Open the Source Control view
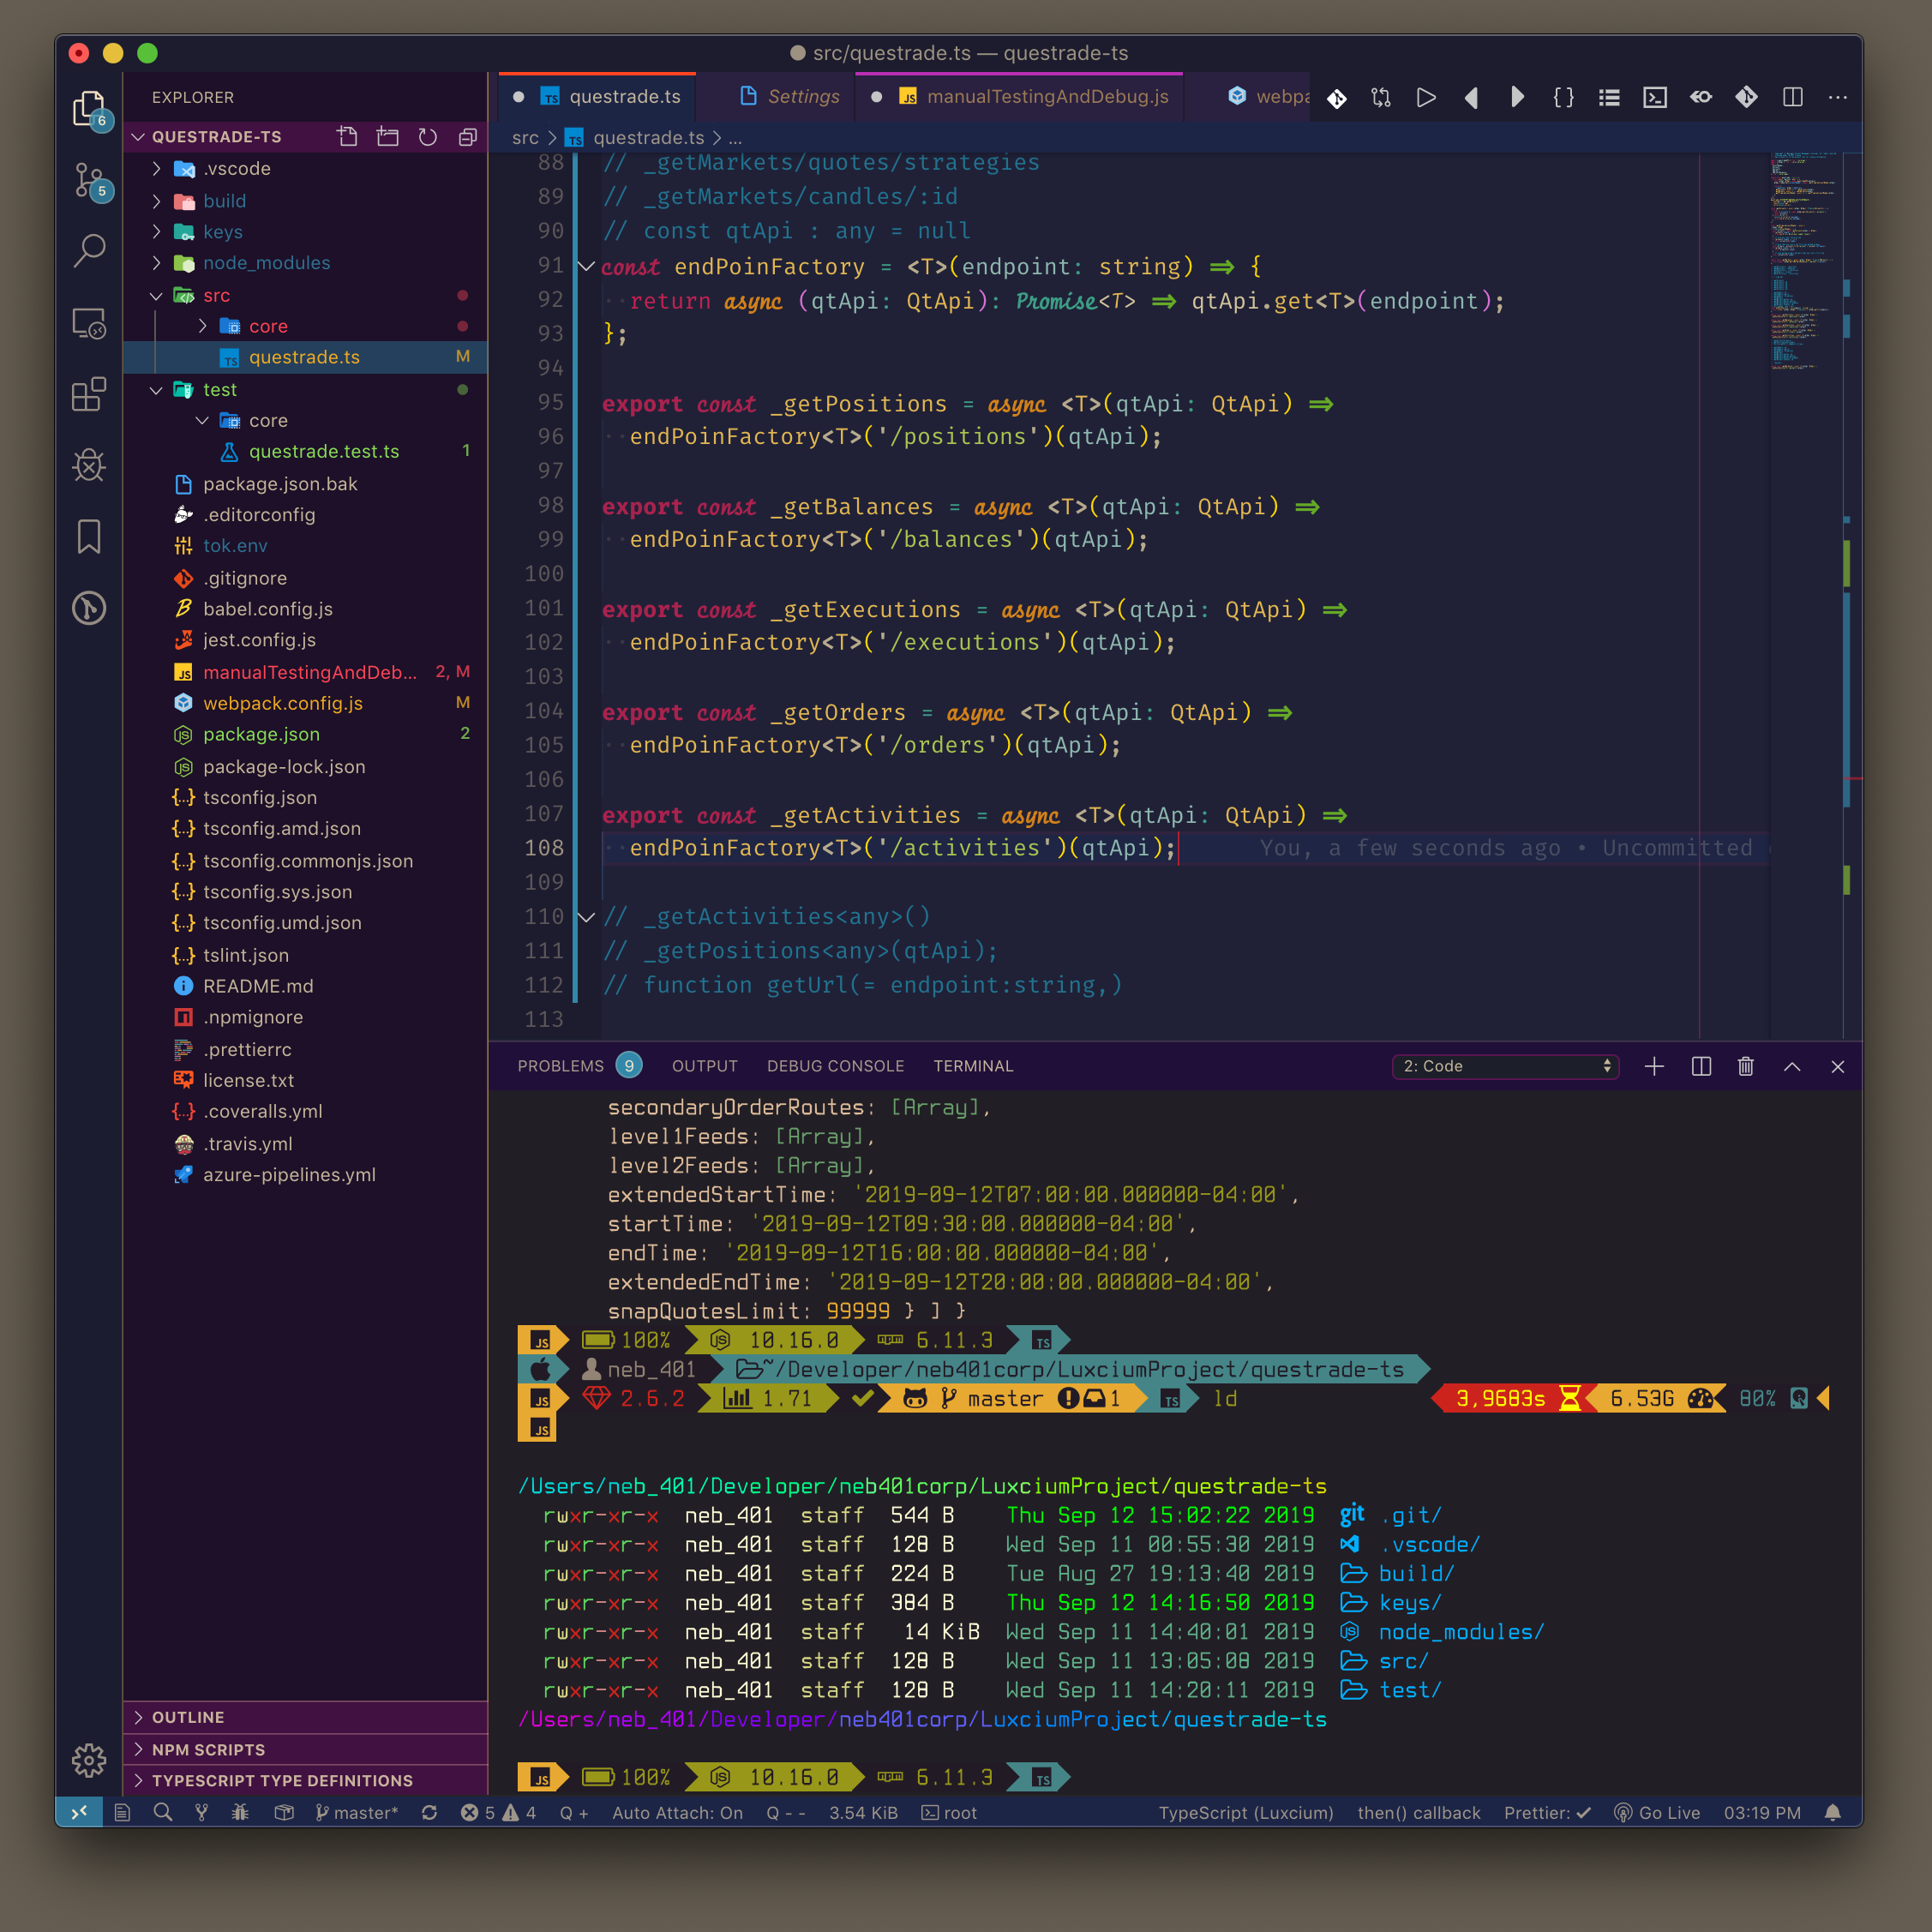 [89, 180]
